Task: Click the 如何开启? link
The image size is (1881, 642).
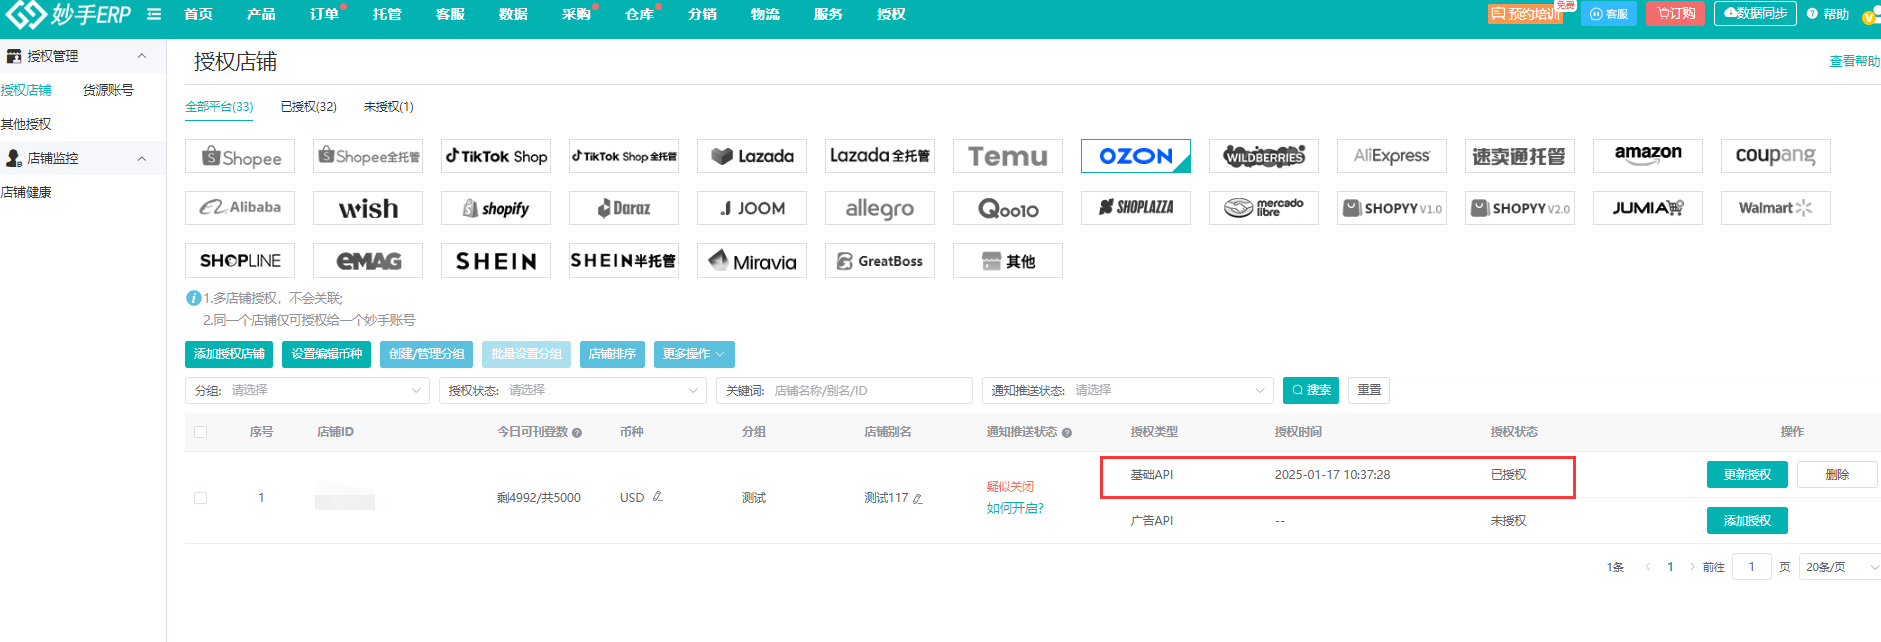Action: [1014, 508]
